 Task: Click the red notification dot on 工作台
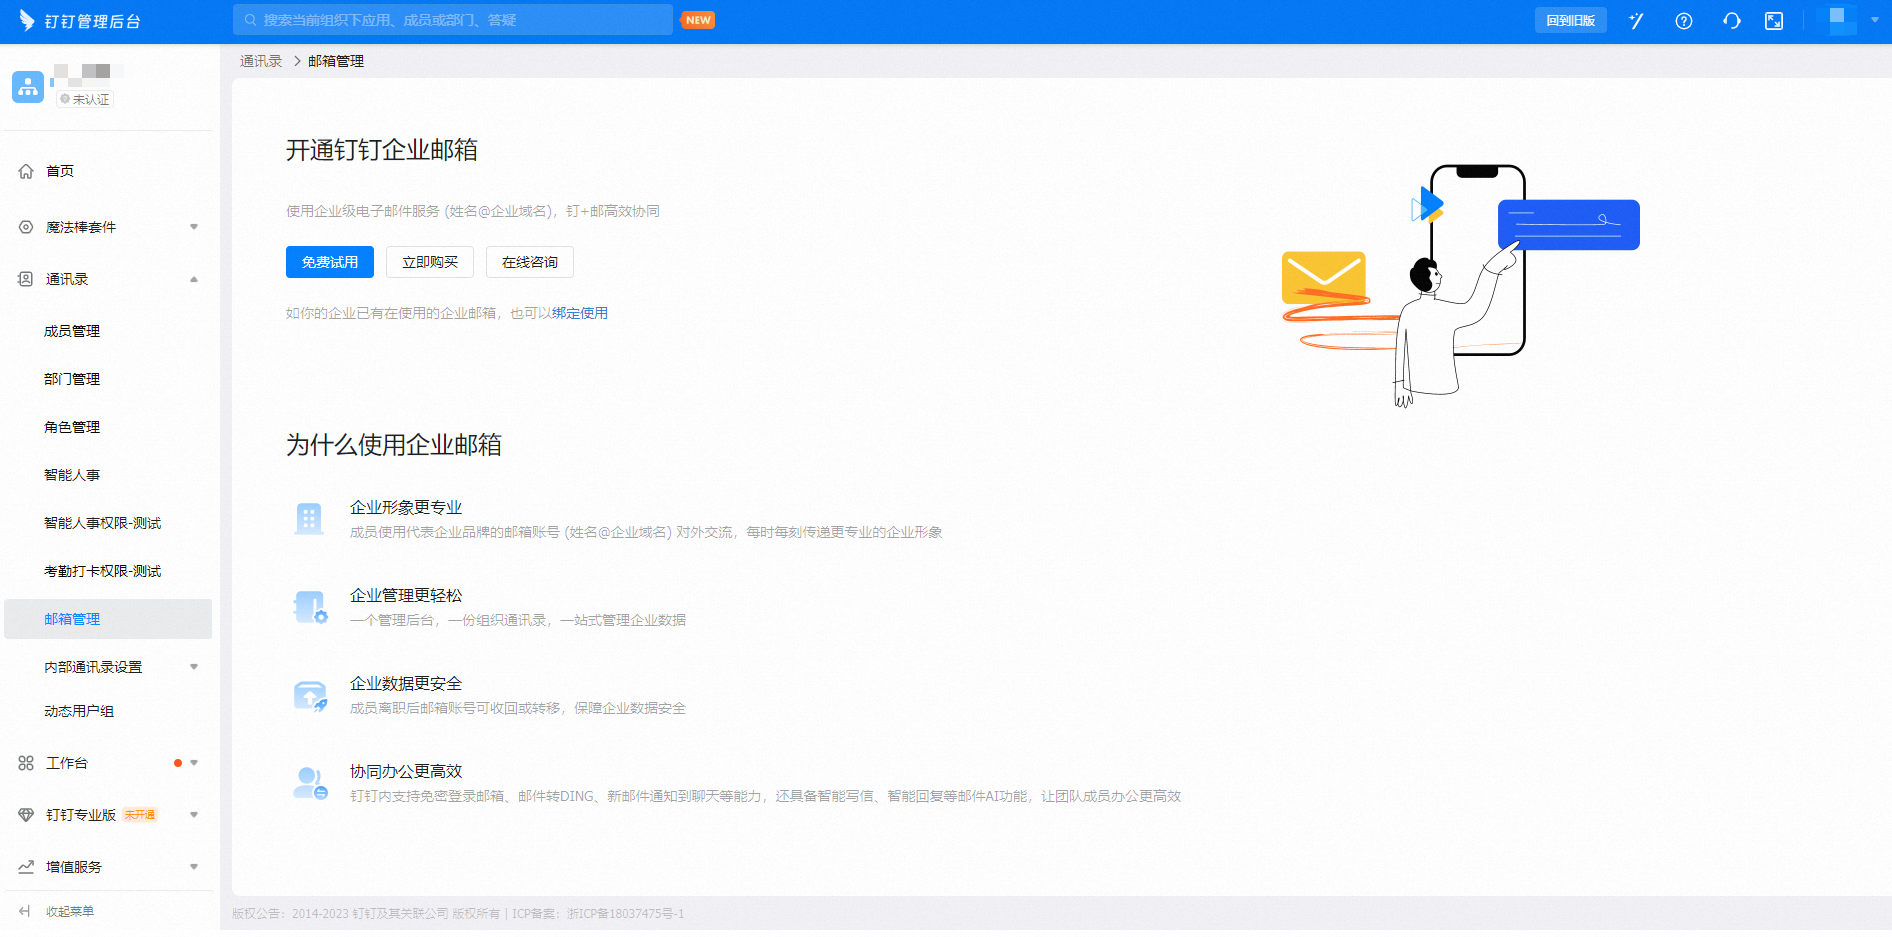(x=178, y=763)
